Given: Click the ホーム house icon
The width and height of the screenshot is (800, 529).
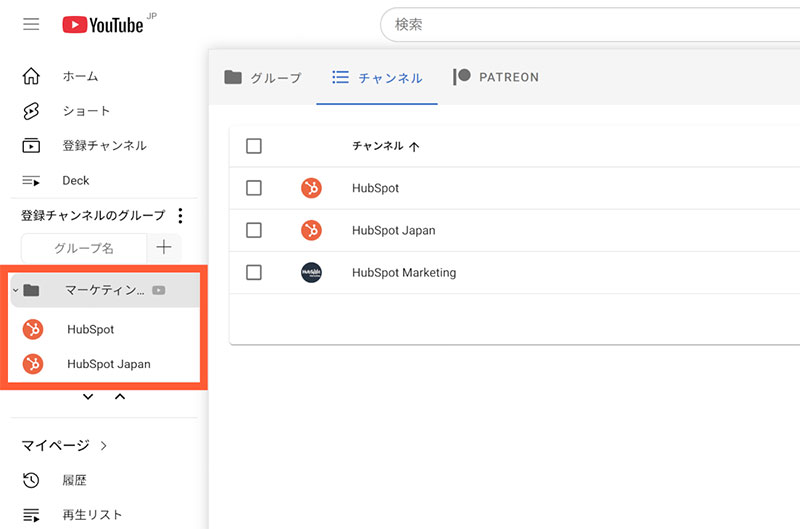Looking at the screenshot, I should [x=31, y=76].
